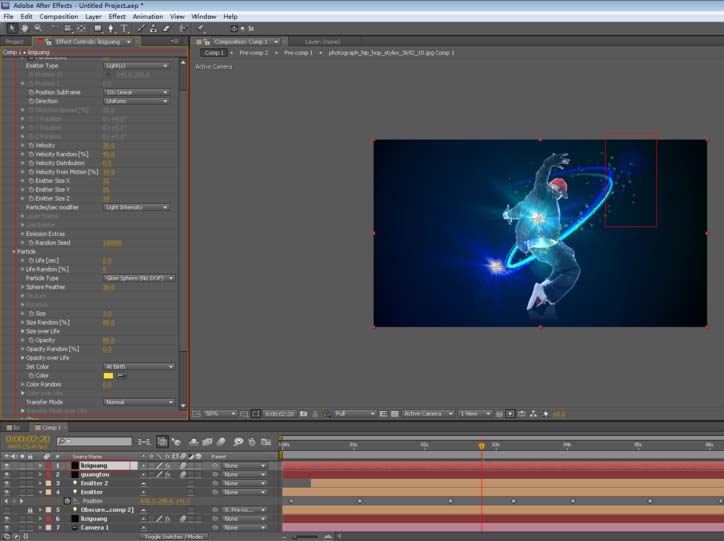
Task: Select the Horizontal Type tool
Action: coord(124,29)
